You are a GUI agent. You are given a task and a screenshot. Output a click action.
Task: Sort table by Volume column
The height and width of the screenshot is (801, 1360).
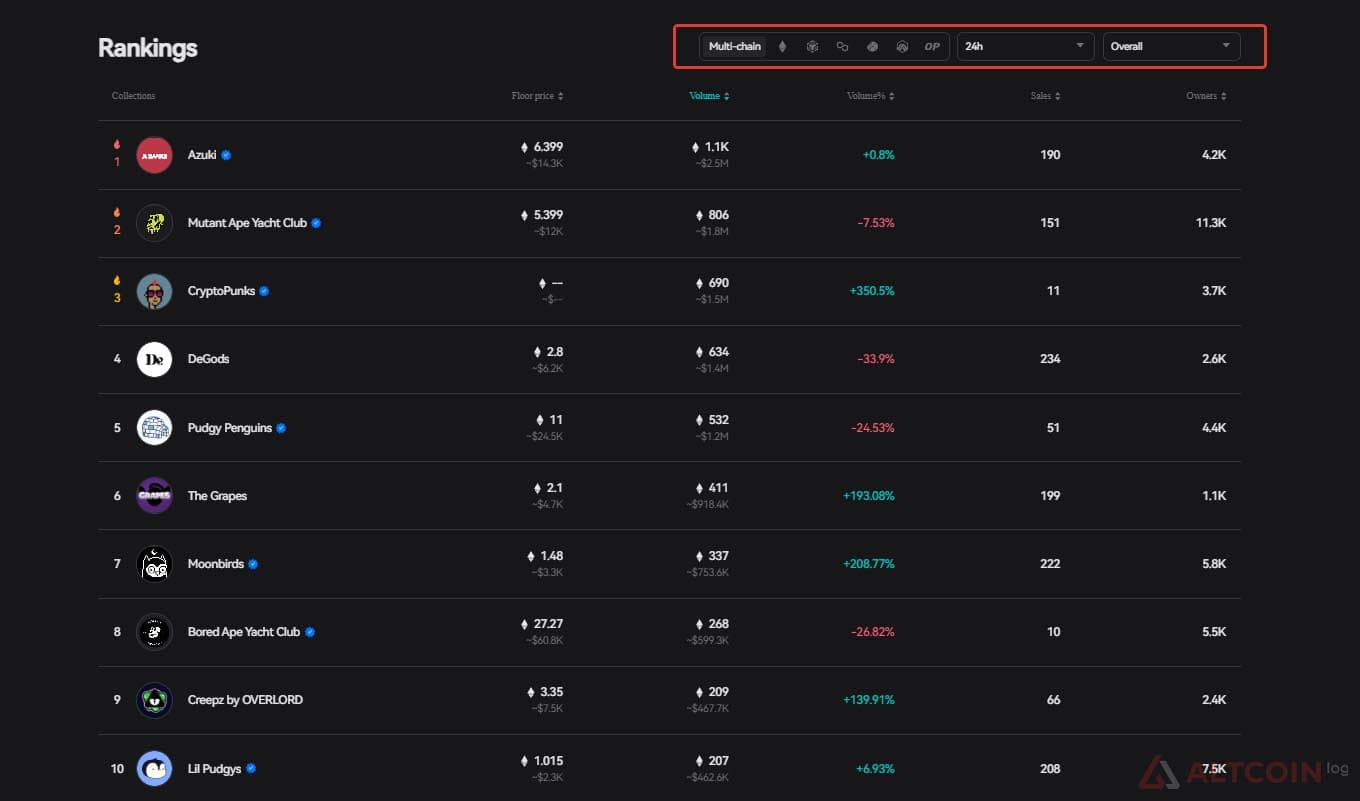[x=709, y=96]
